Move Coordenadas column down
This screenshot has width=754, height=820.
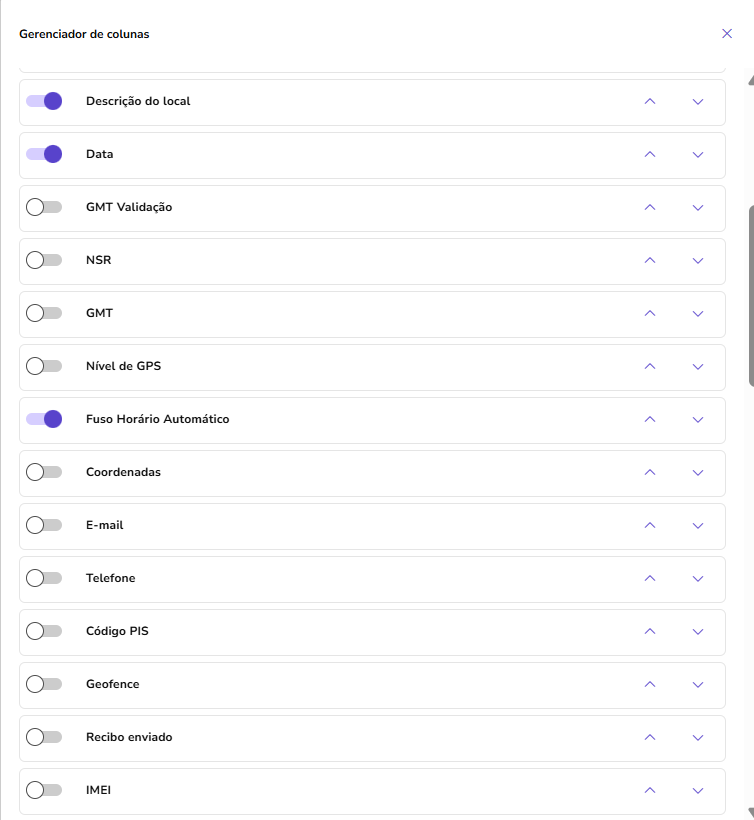(698, 473)
